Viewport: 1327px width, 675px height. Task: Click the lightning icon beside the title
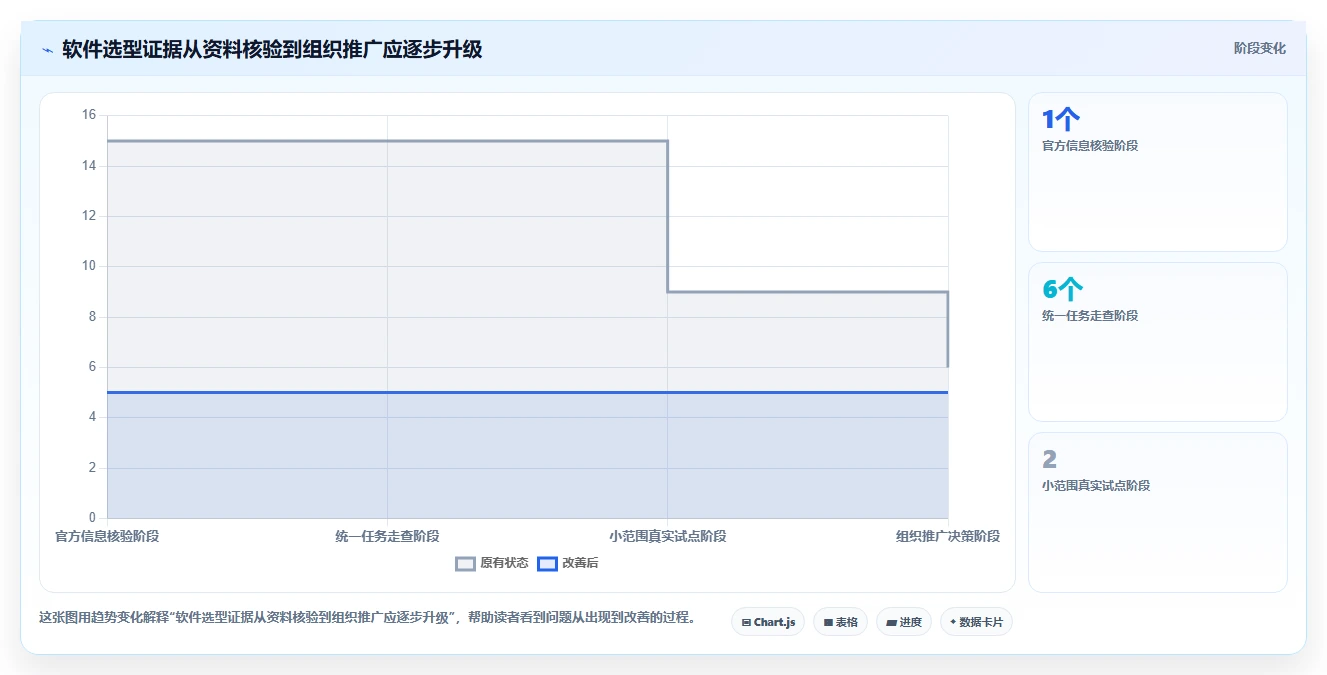tap(47, 50)
